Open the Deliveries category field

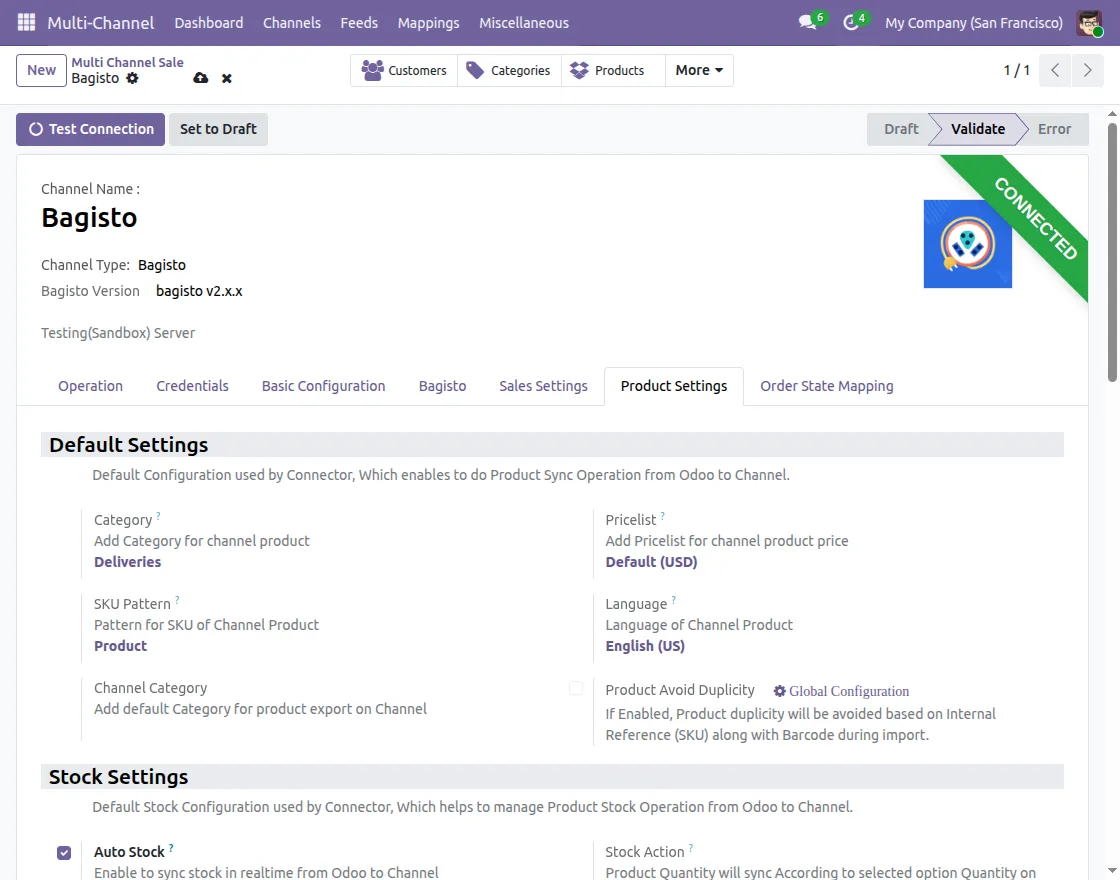(x=128, y=561)
